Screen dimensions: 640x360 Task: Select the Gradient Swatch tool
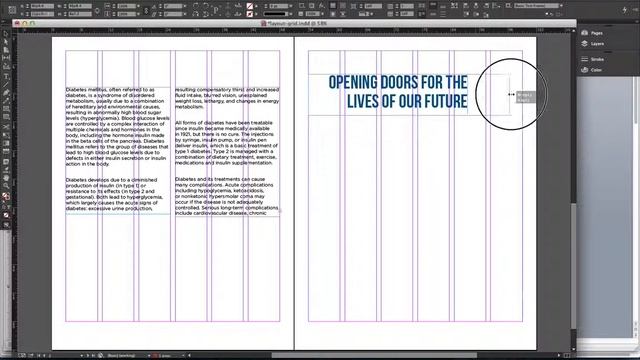coord(6,143)
